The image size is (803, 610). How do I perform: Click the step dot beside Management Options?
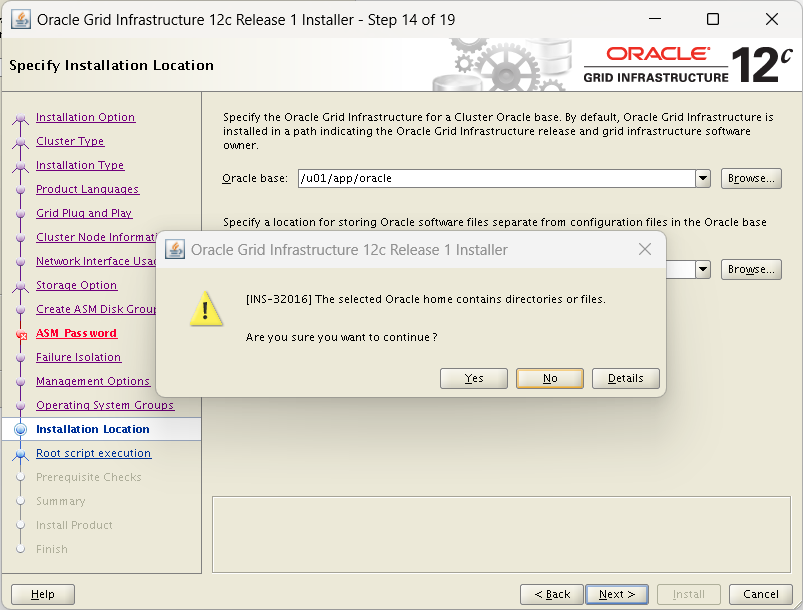pyautogui.click(x=20, y=382)
